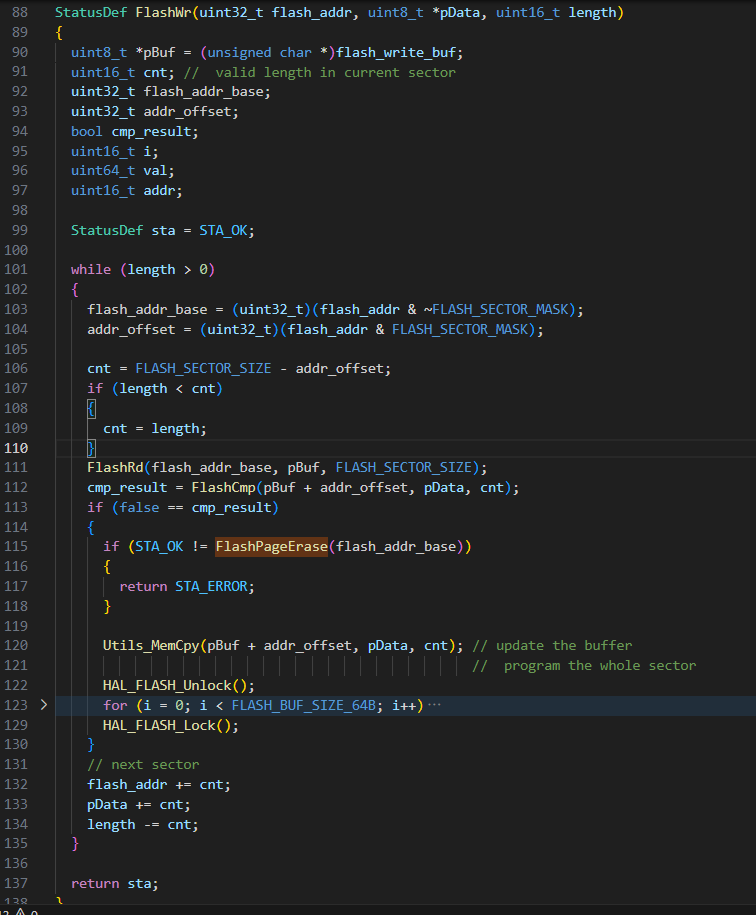Click the HAL_FLASH_Unlock() call
Image resolution: width=756 pixels, height=915 pixels.
click(x=178, y=686)
